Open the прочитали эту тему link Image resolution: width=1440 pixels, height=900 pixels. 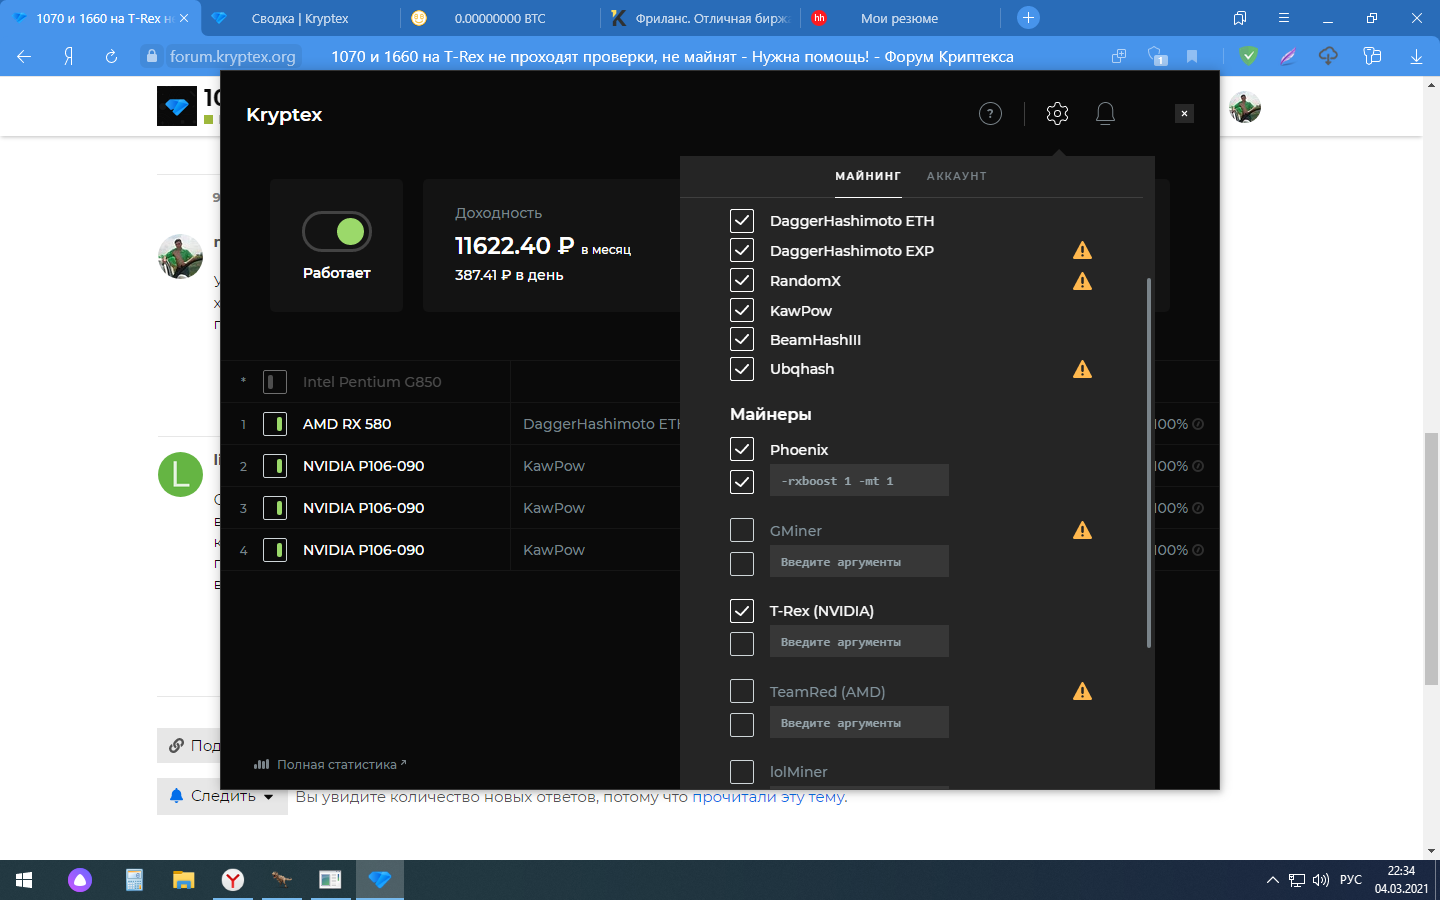tap(769, 797)
